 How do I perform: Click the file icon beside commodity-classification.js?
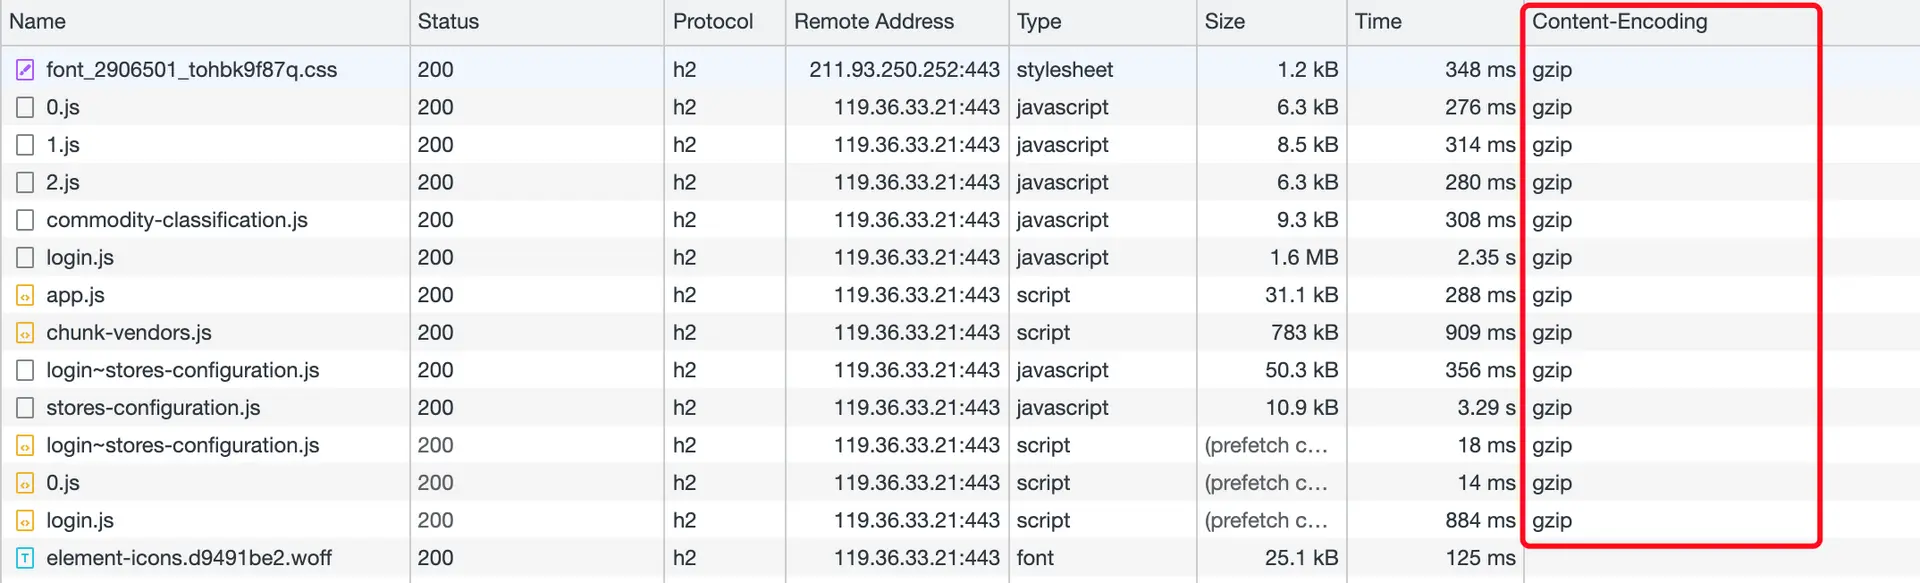pyautogui.click(x=25, y=220)
